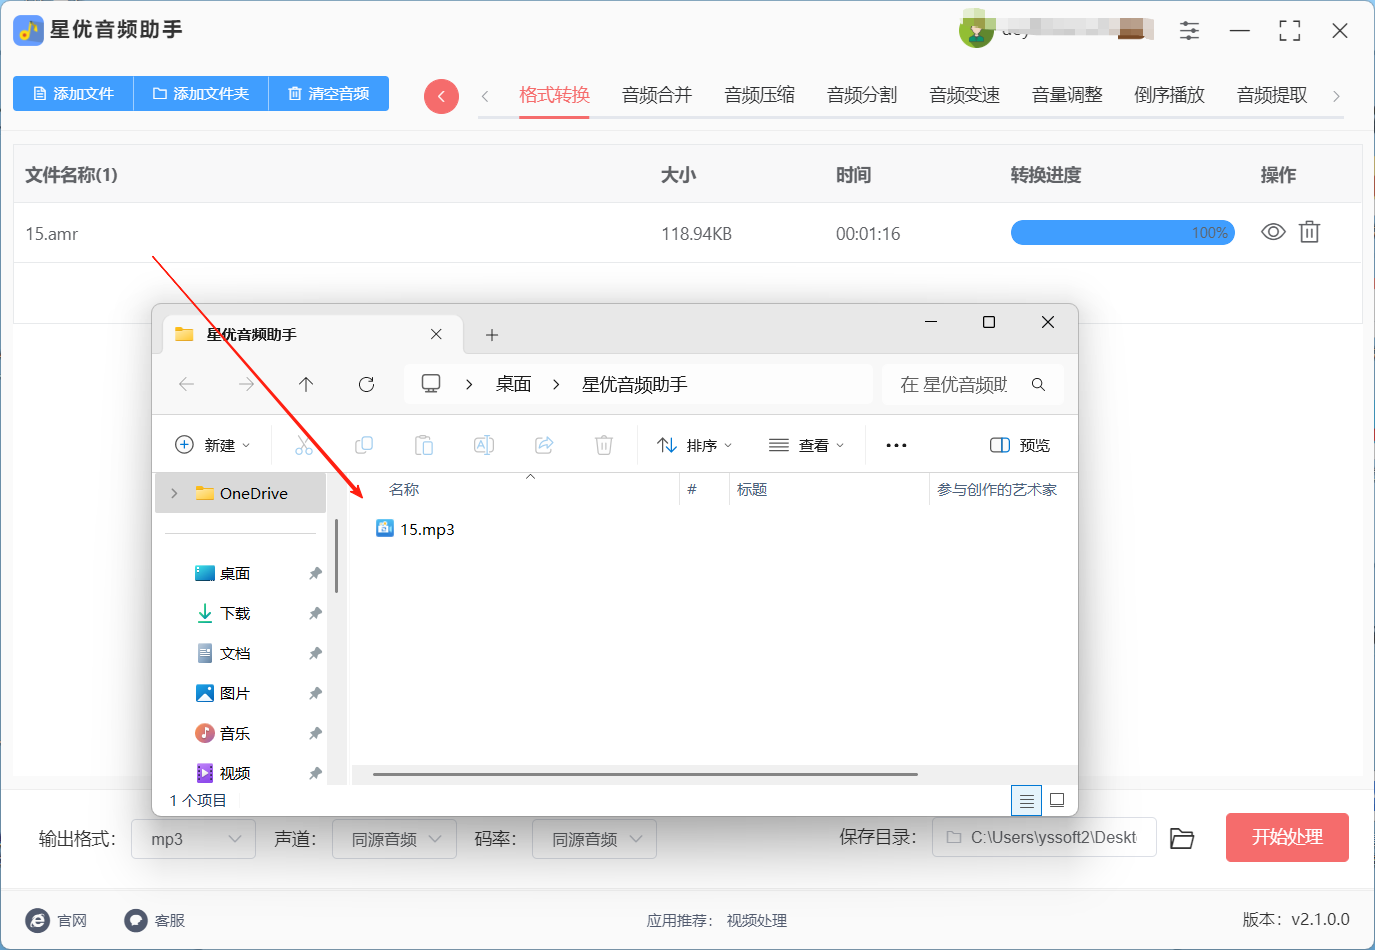Go up one folder in Explorer

tap(306, 384)
